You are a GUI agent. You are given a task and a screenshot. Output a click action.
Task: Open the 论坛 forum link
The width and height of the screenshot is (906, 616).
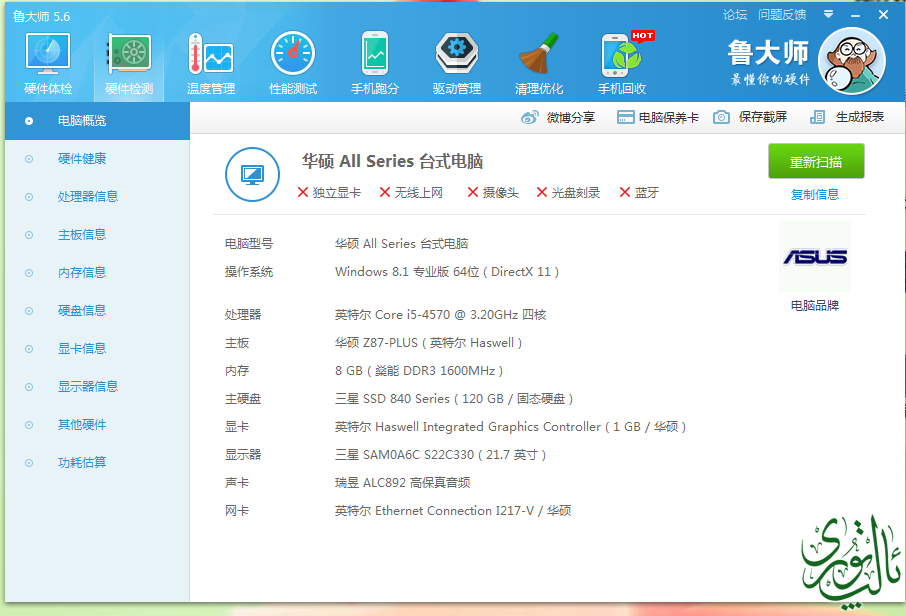[x=735, y=14]
